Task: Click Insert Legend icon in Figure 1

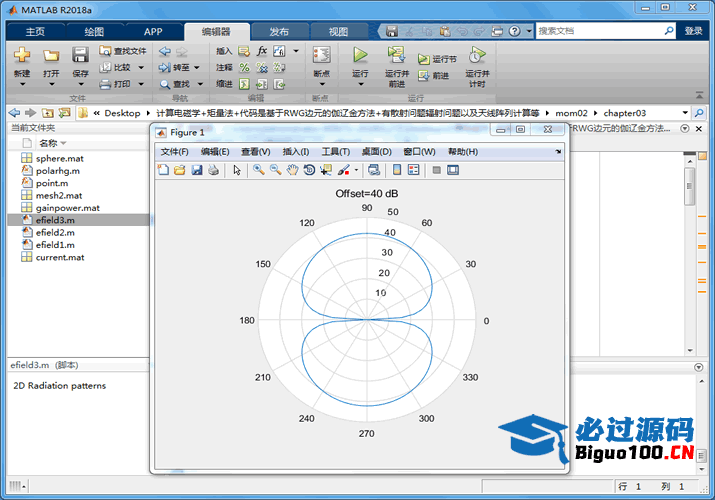Action: point(414,170)
